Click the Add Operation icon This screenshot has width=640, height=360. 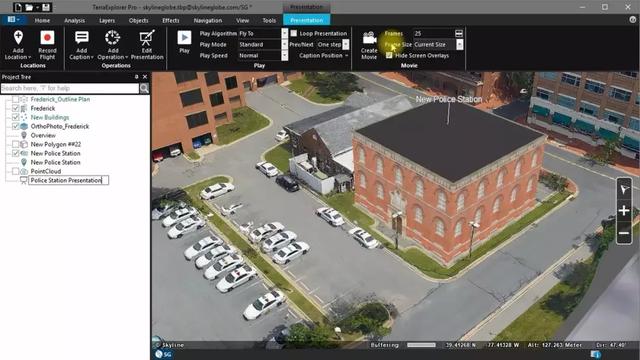click(x=112, y=38)
